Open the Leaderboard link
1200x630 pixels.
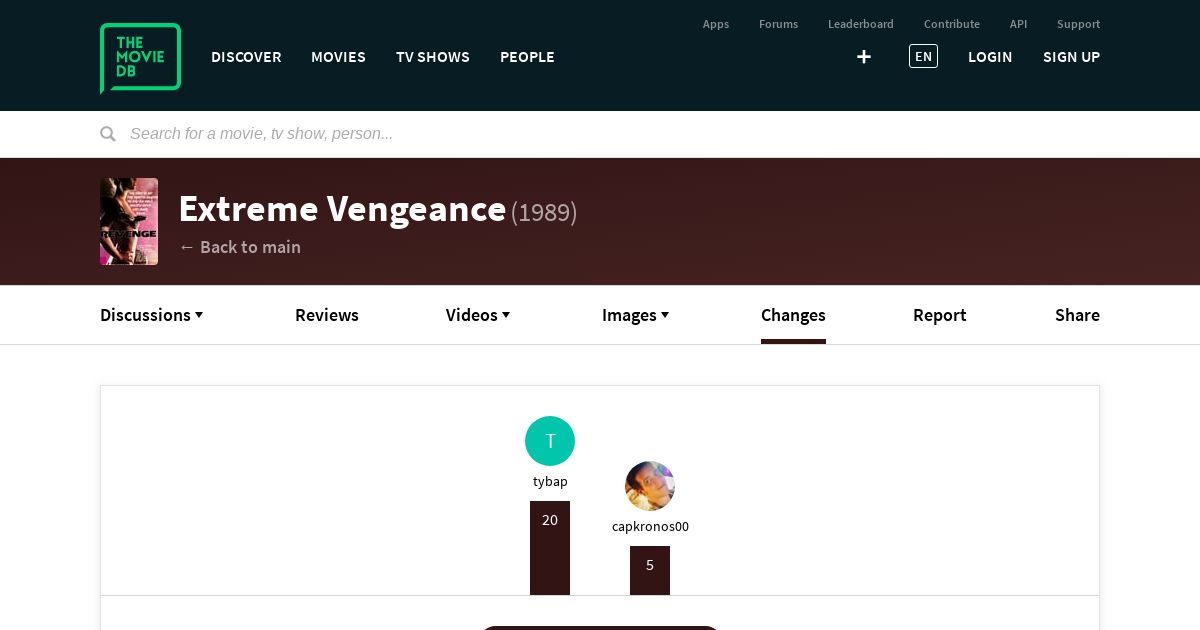[x=861, y=24]
